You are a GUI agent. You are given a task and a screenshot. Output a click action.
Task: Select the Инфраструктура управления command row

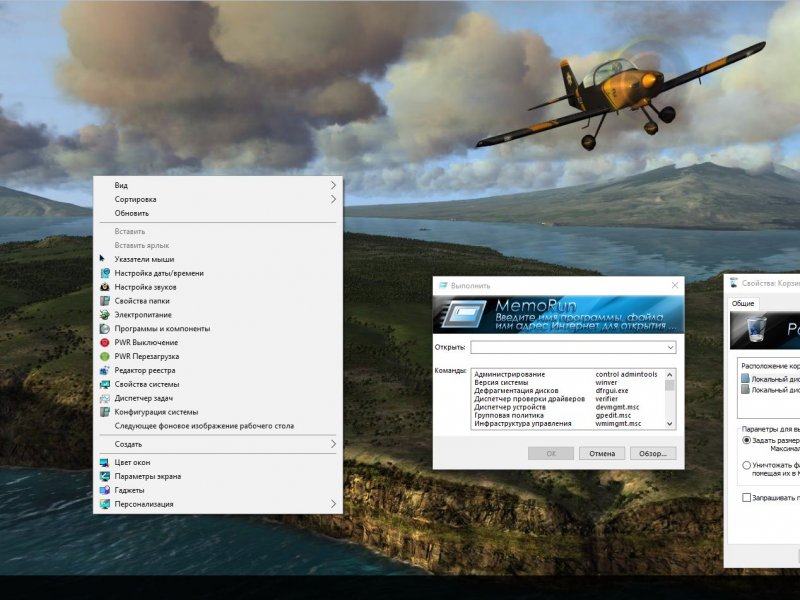(568, 423)
